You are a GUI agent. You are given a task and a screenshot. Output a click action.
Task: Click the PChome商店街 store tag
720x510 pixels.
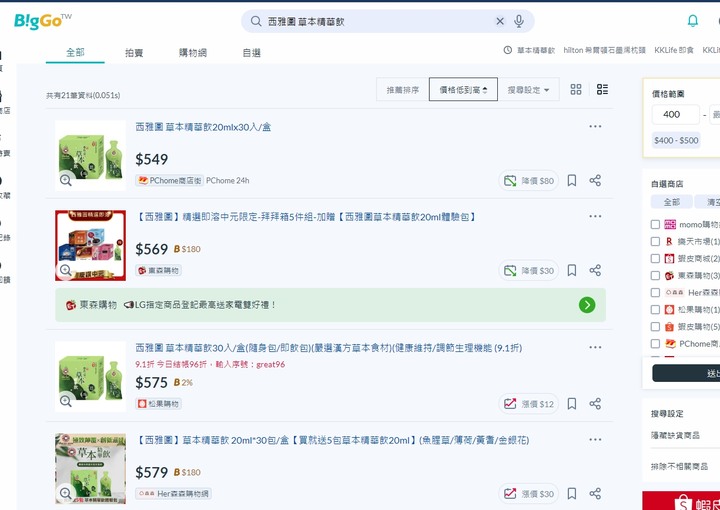170,180
